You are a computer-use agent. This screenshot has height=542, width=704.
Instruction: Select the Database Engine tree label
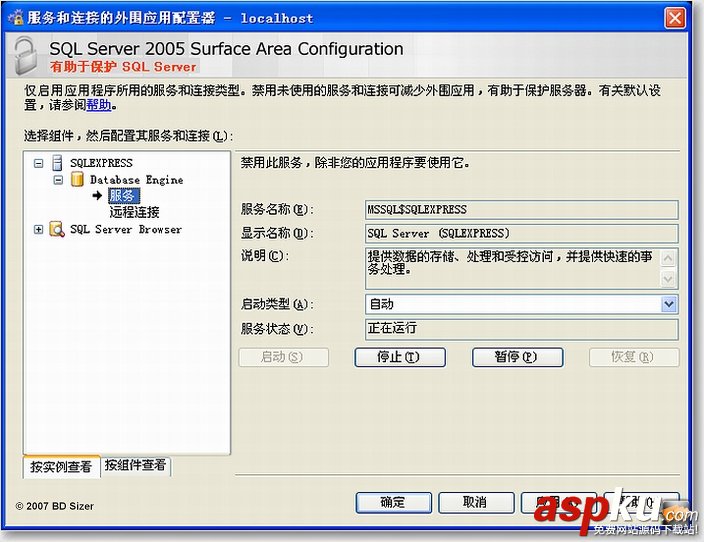coord(136,180)
